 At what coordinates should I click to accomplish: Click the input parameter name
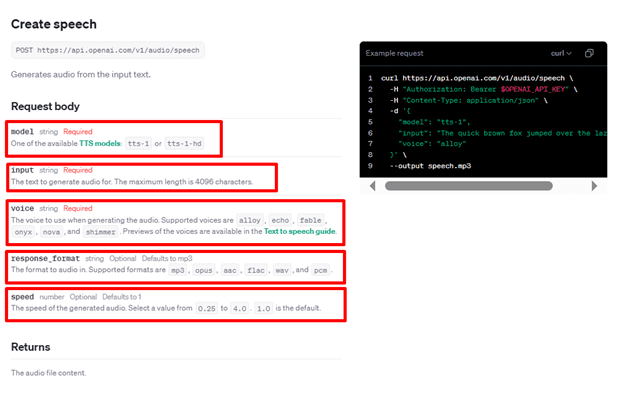tap(22, 170)
